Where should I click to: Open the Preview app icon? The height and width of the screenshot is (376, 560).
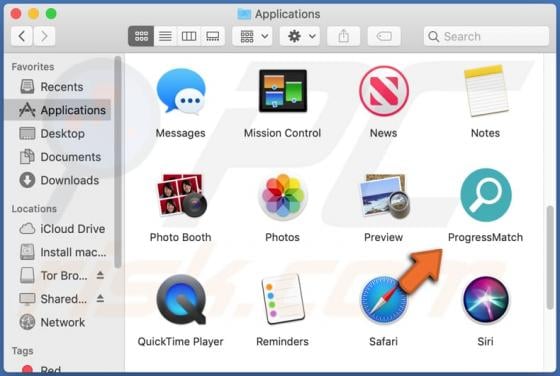[x=384, y=196]
